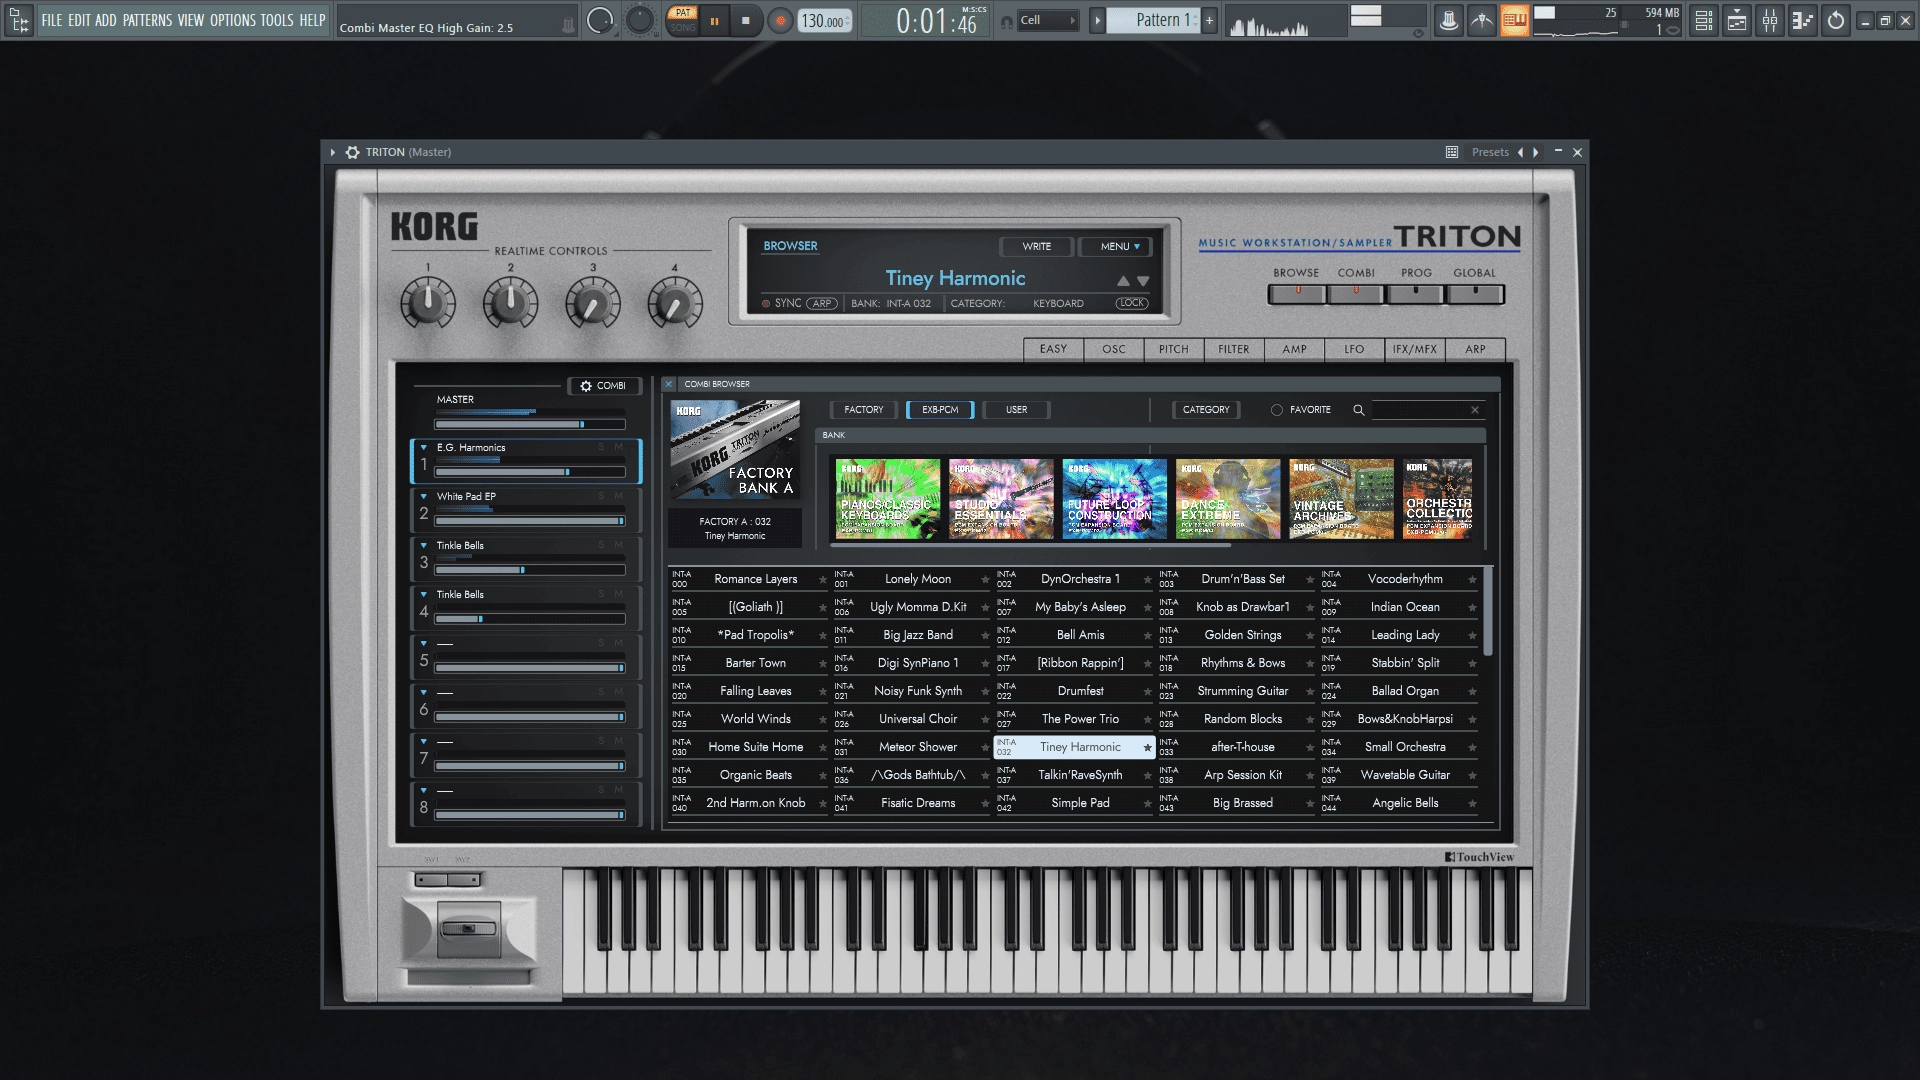Select the Pianos/Classic Keyboards bank thumbnail
The height and width of the screenshot is (1080, 1920).
[x=888, y=499]
